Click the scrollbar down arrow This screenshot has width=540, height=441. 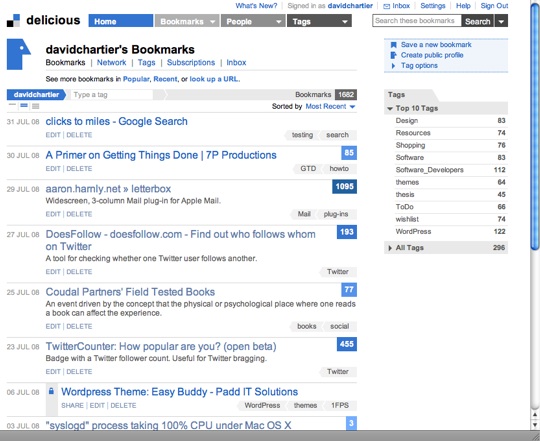tap(535, 425)
